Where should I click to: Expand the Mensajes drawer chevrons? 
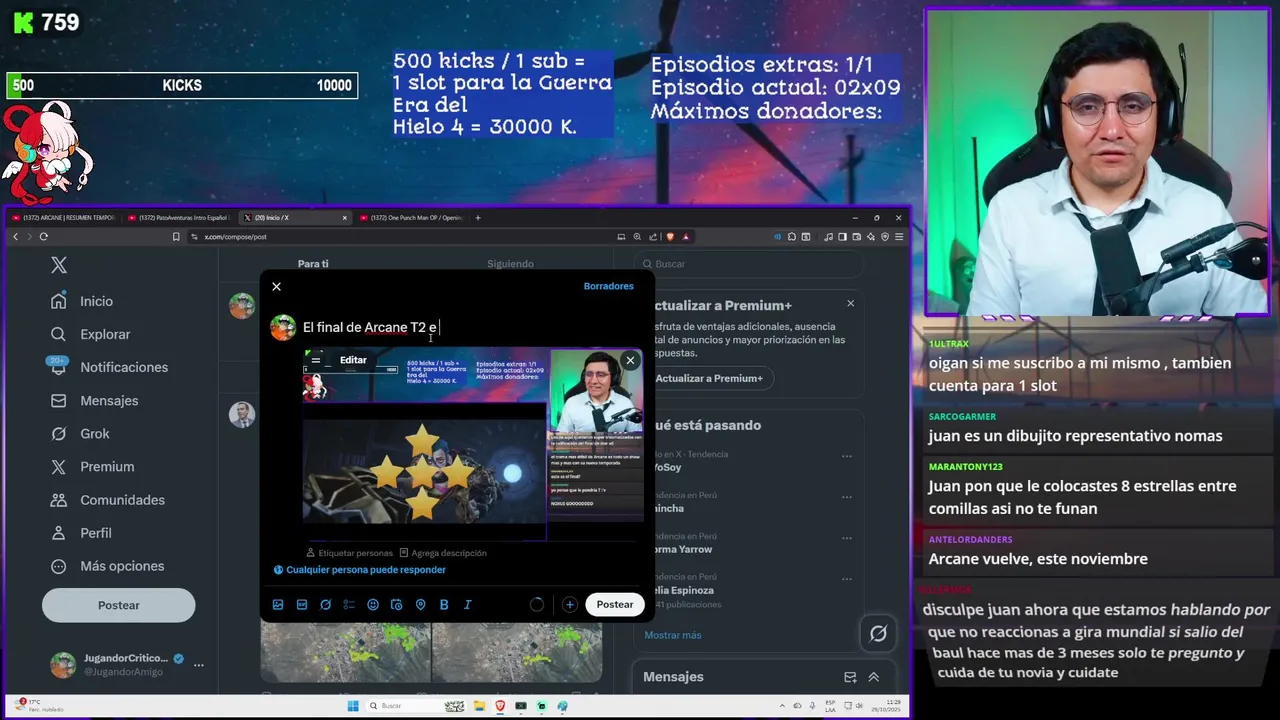[873, 677]
